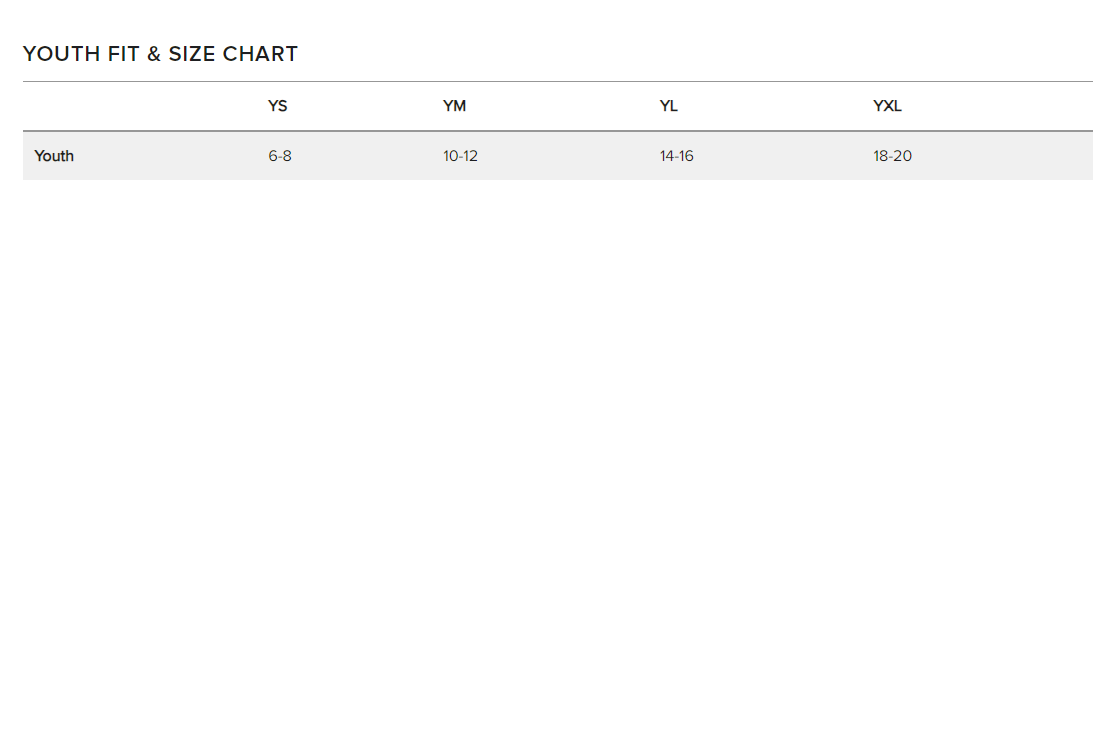The width and height of the screenshot is (1118, 736).
Task: Click the 10-12 size value
Action: coord(460,156)
